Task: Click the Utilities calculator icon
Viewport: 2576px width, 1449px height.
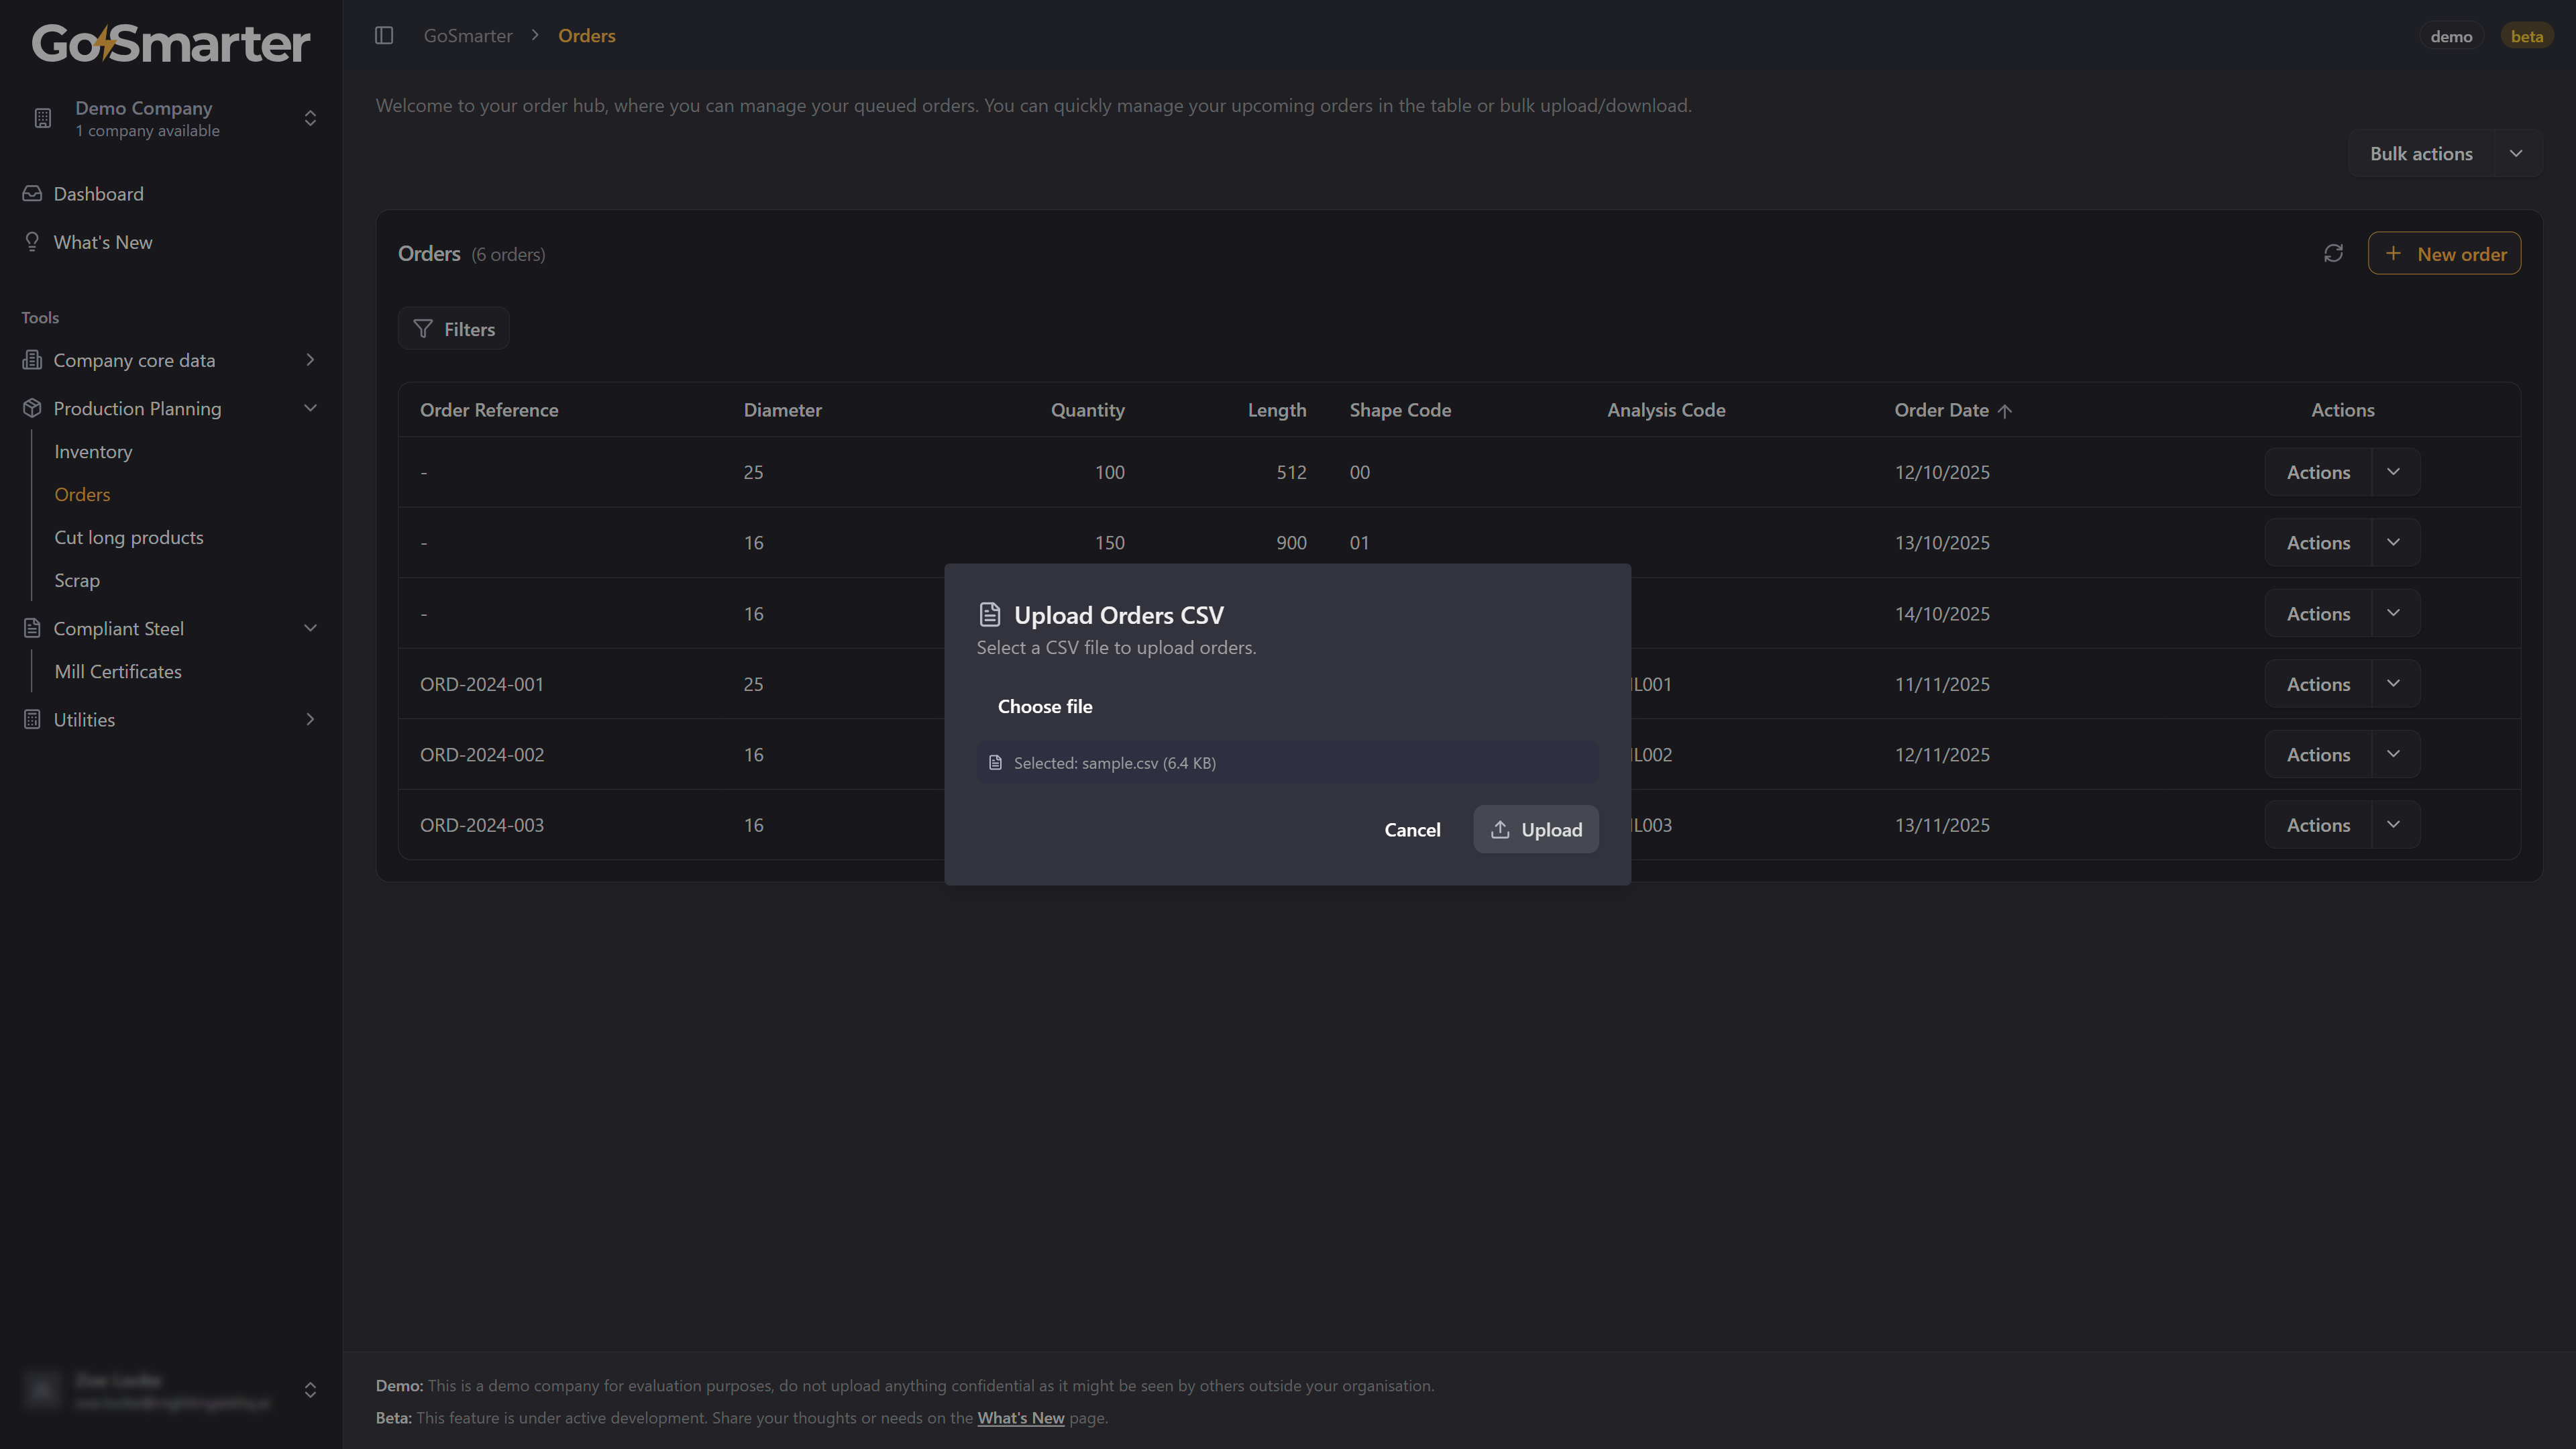Action: click(32, 719)
